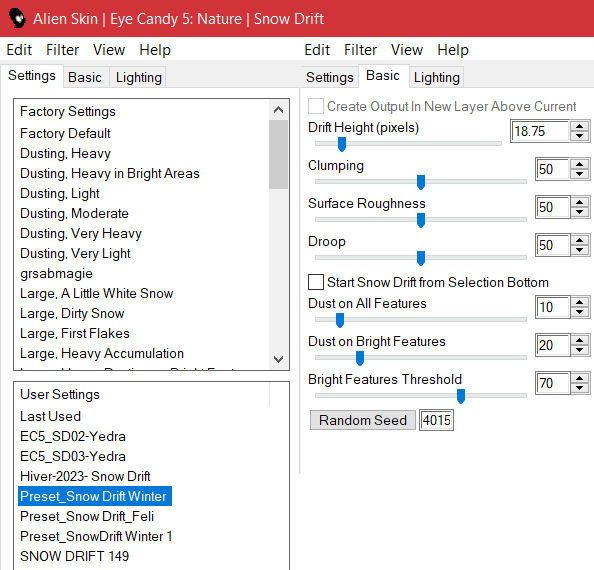The height and width of the screenshot is (570, 594).
Task: Click the Dust on All Features slider handle
Action: point(340,320)
